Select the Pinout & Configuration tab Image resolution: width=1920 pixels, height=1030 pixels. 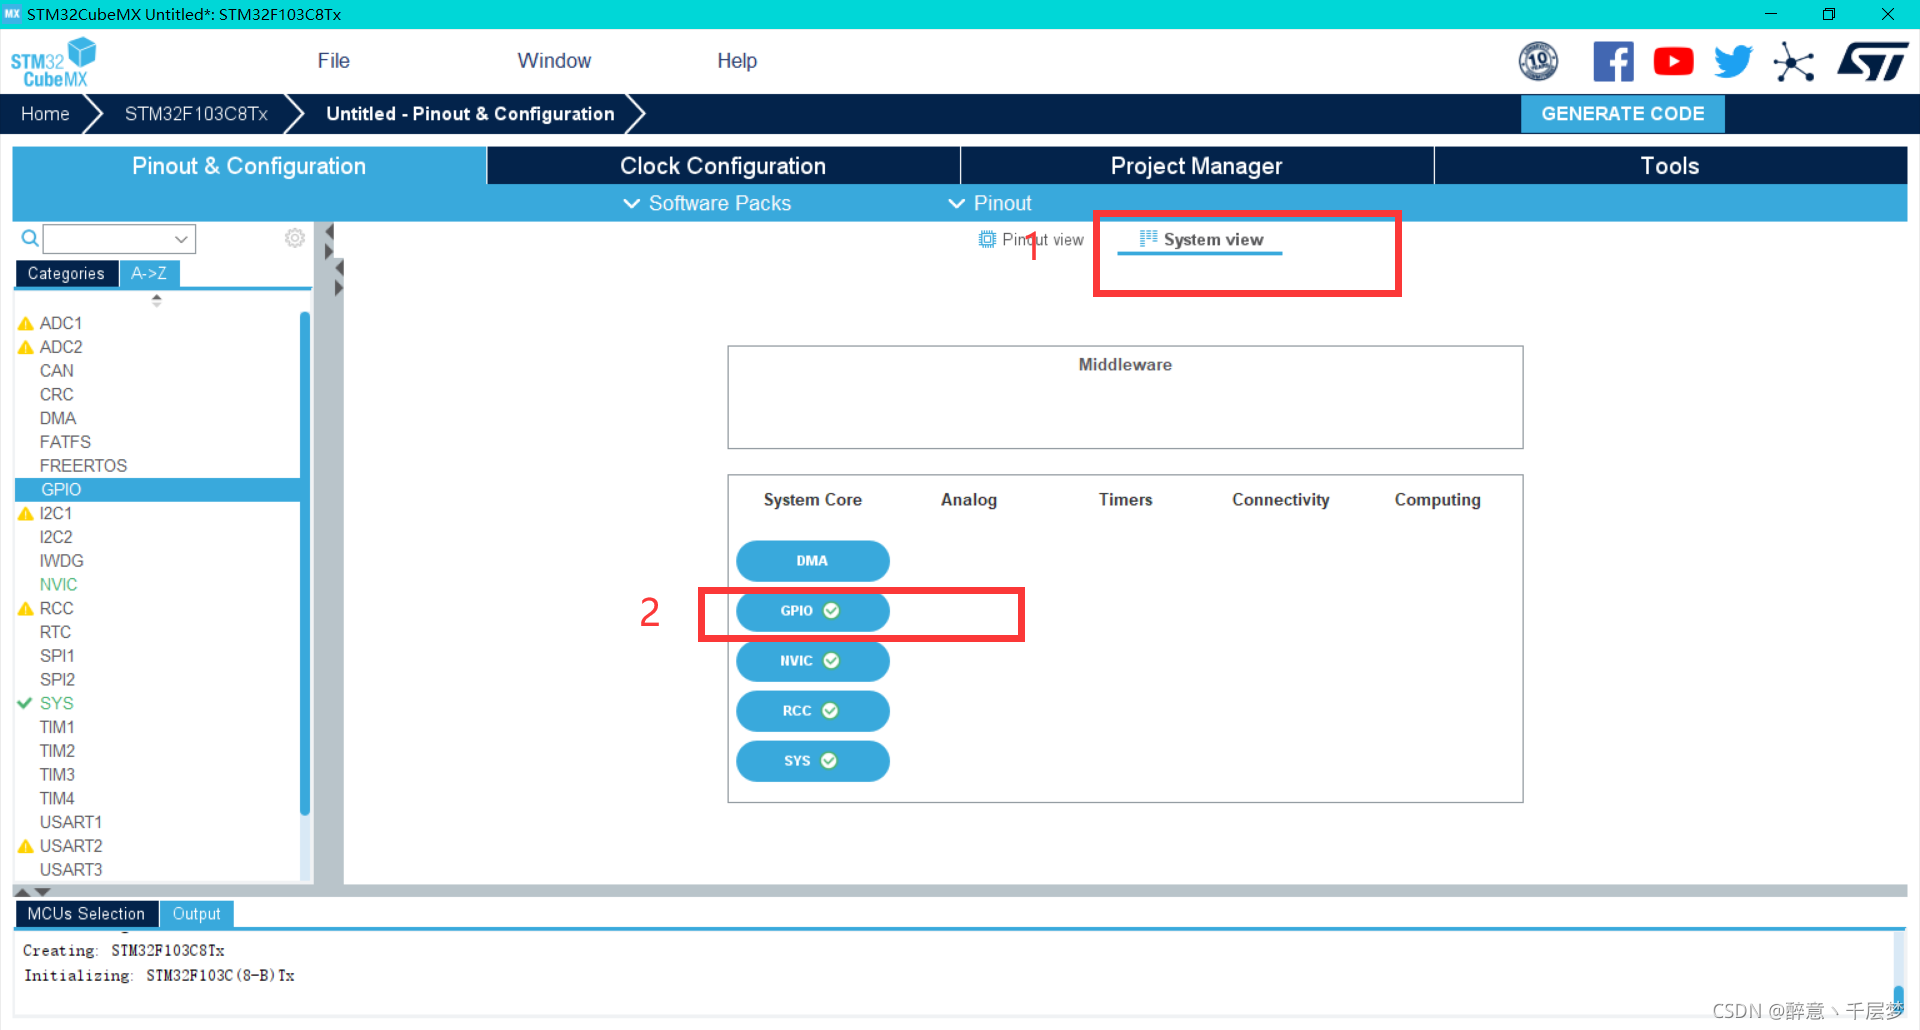pos(249,166)
